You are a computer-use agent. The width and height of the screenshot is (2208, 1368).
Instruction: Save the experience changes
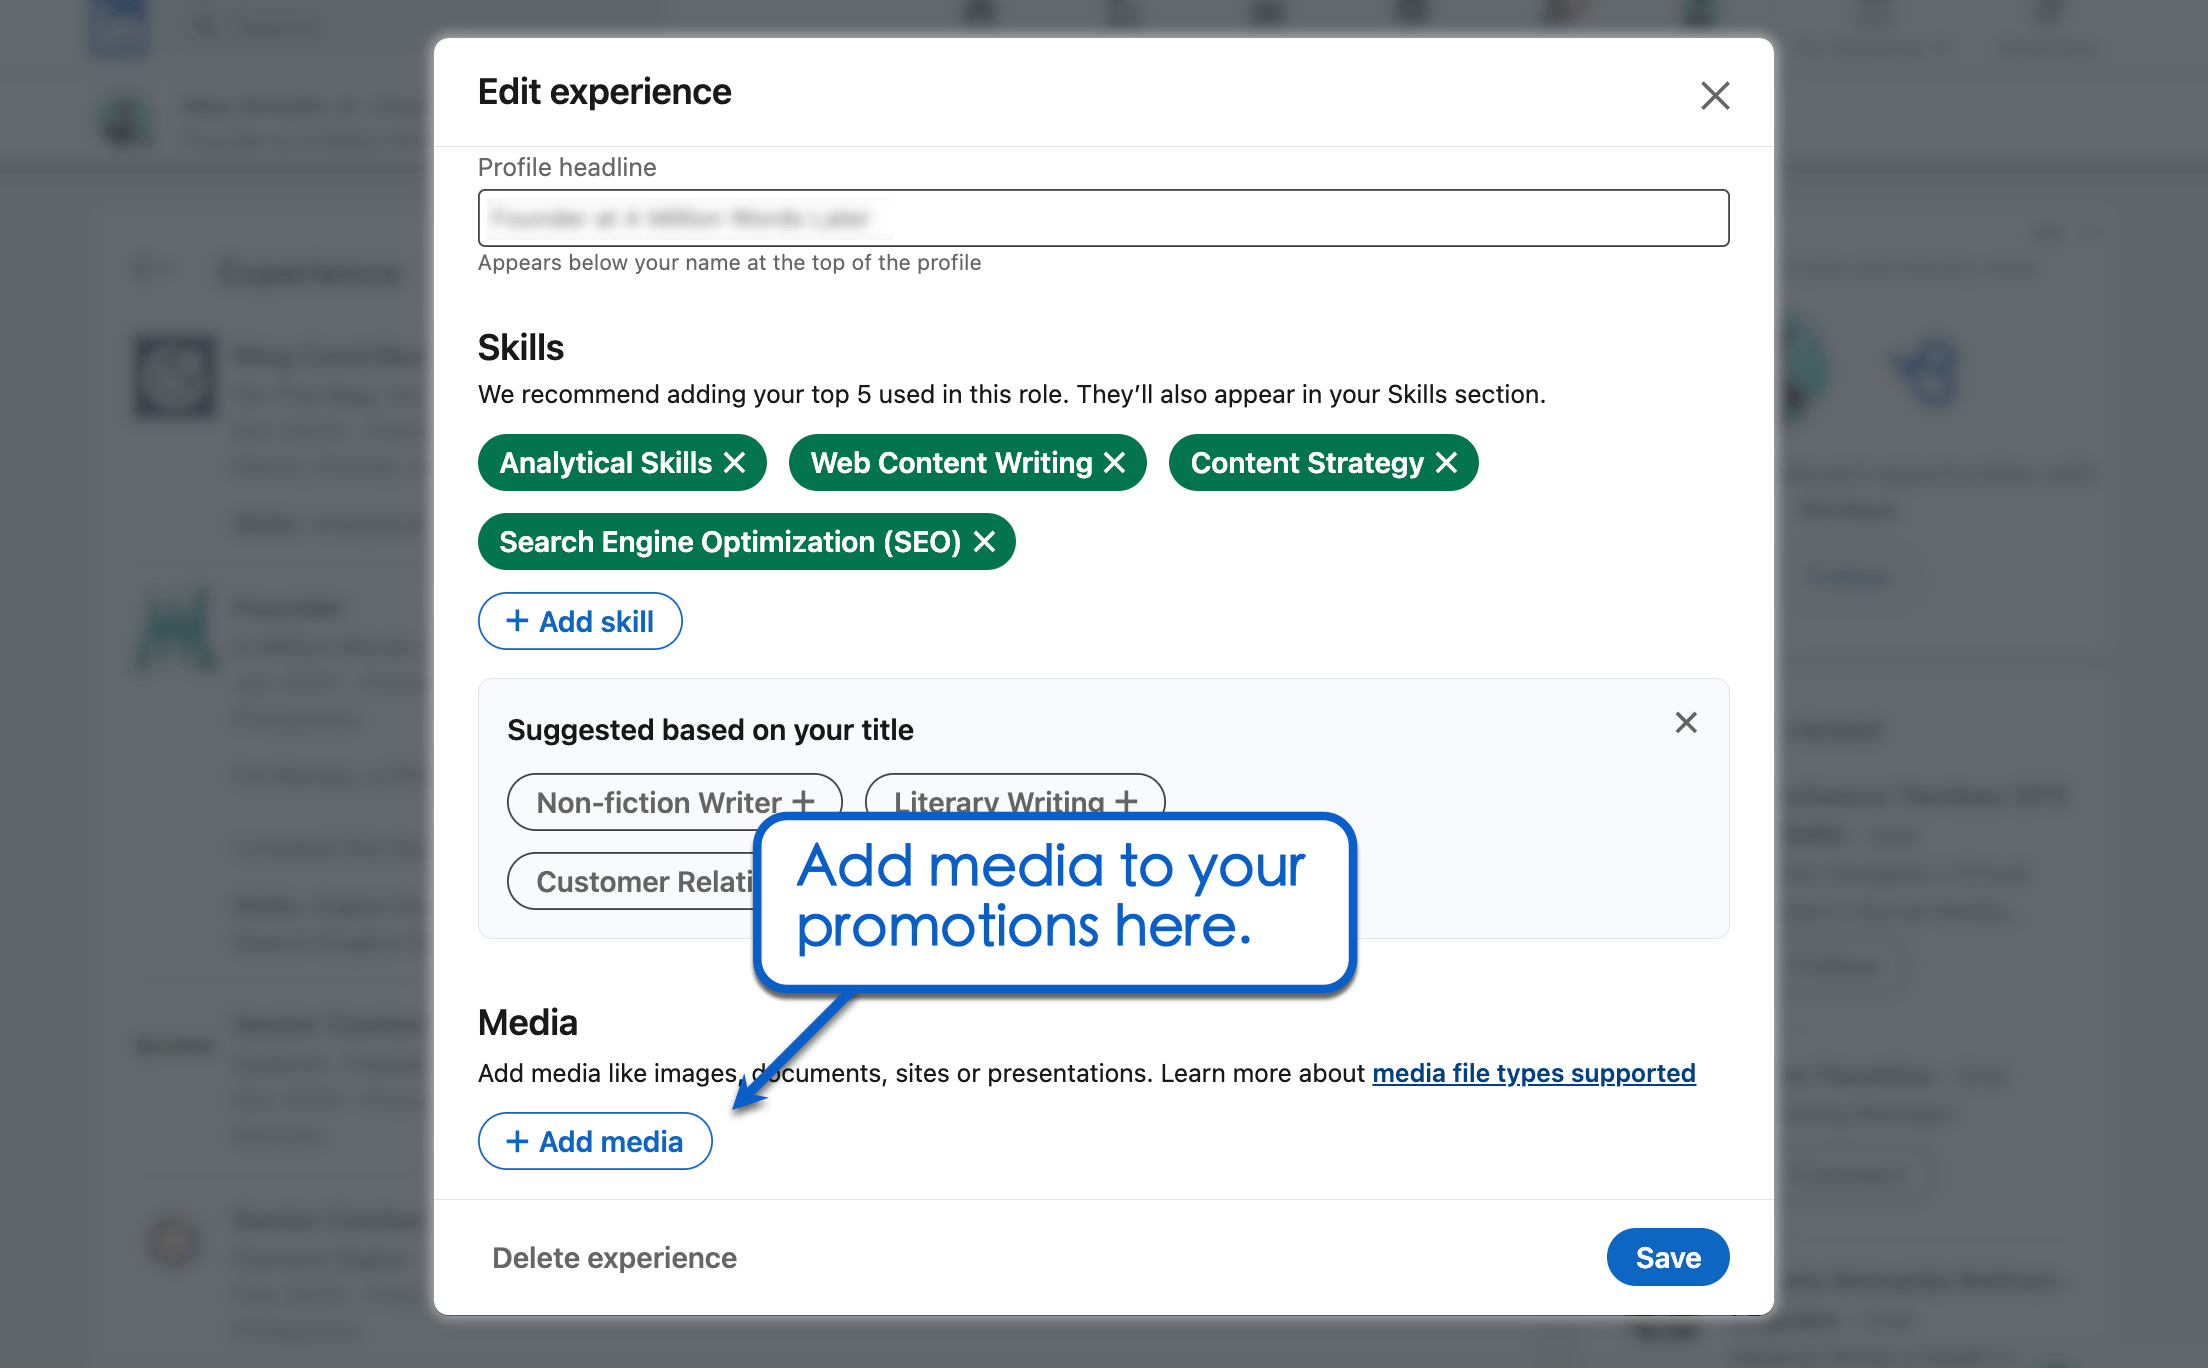coord(1667,1257)
